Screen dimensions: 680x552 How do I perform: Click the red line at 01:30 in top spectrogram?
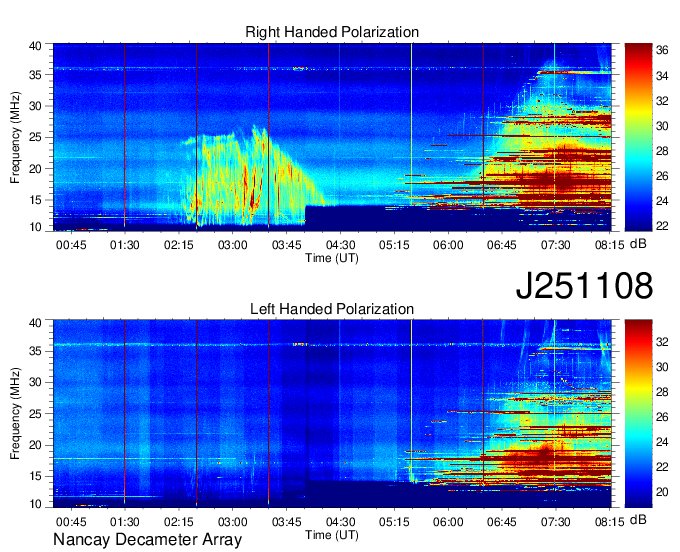(124, 135)
